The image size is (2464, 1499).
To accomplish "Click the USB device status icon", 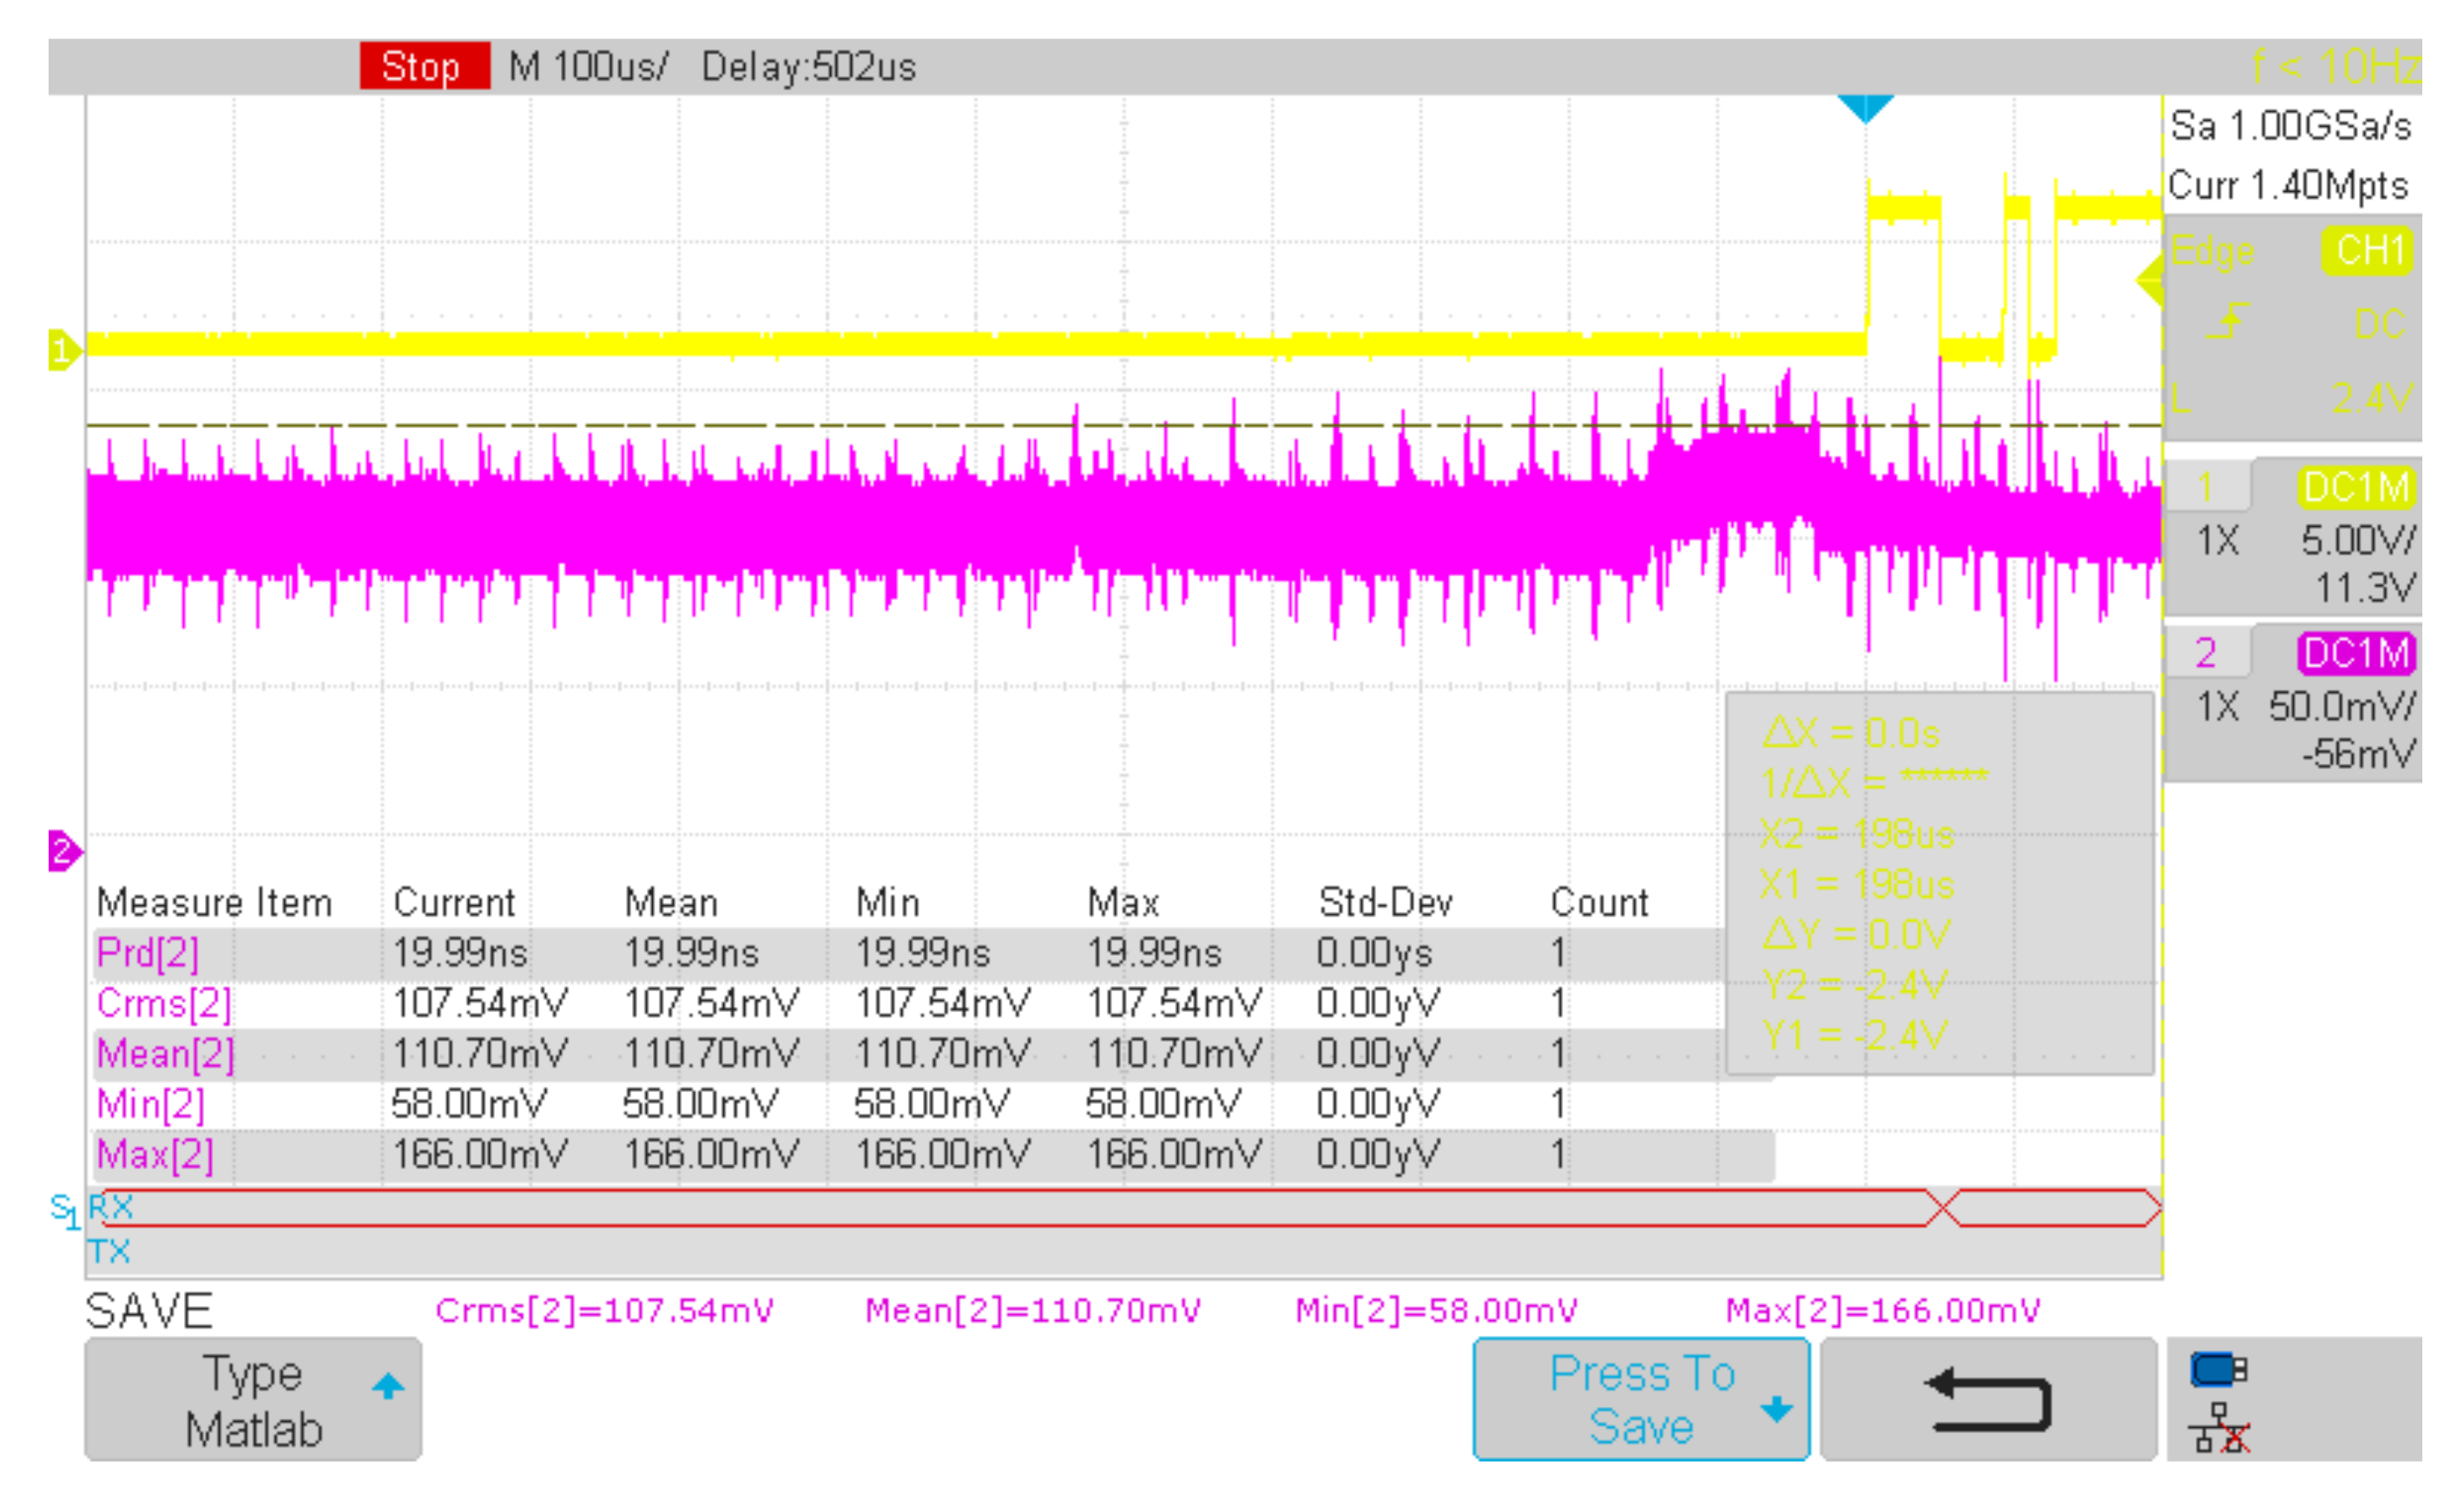I will [2218, 1369].
